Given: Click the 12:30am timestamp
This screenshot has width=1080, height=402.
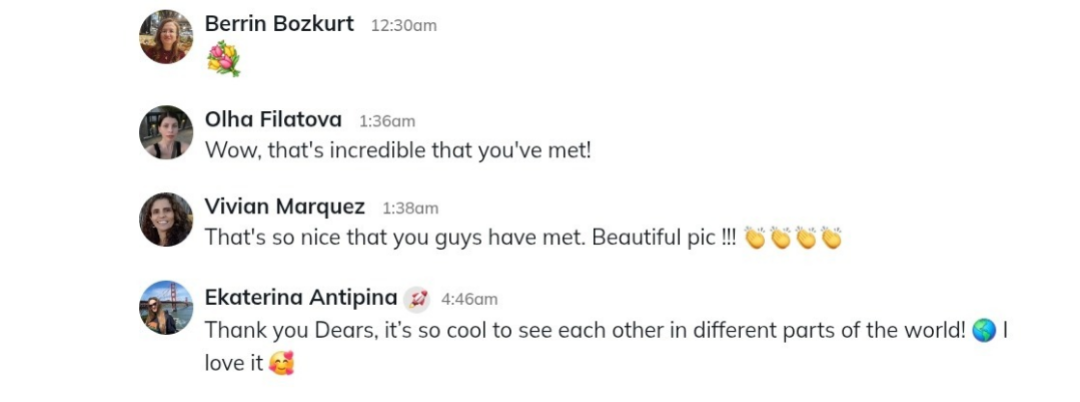Looking at the screenshot, I should click(x=403, y=25).
